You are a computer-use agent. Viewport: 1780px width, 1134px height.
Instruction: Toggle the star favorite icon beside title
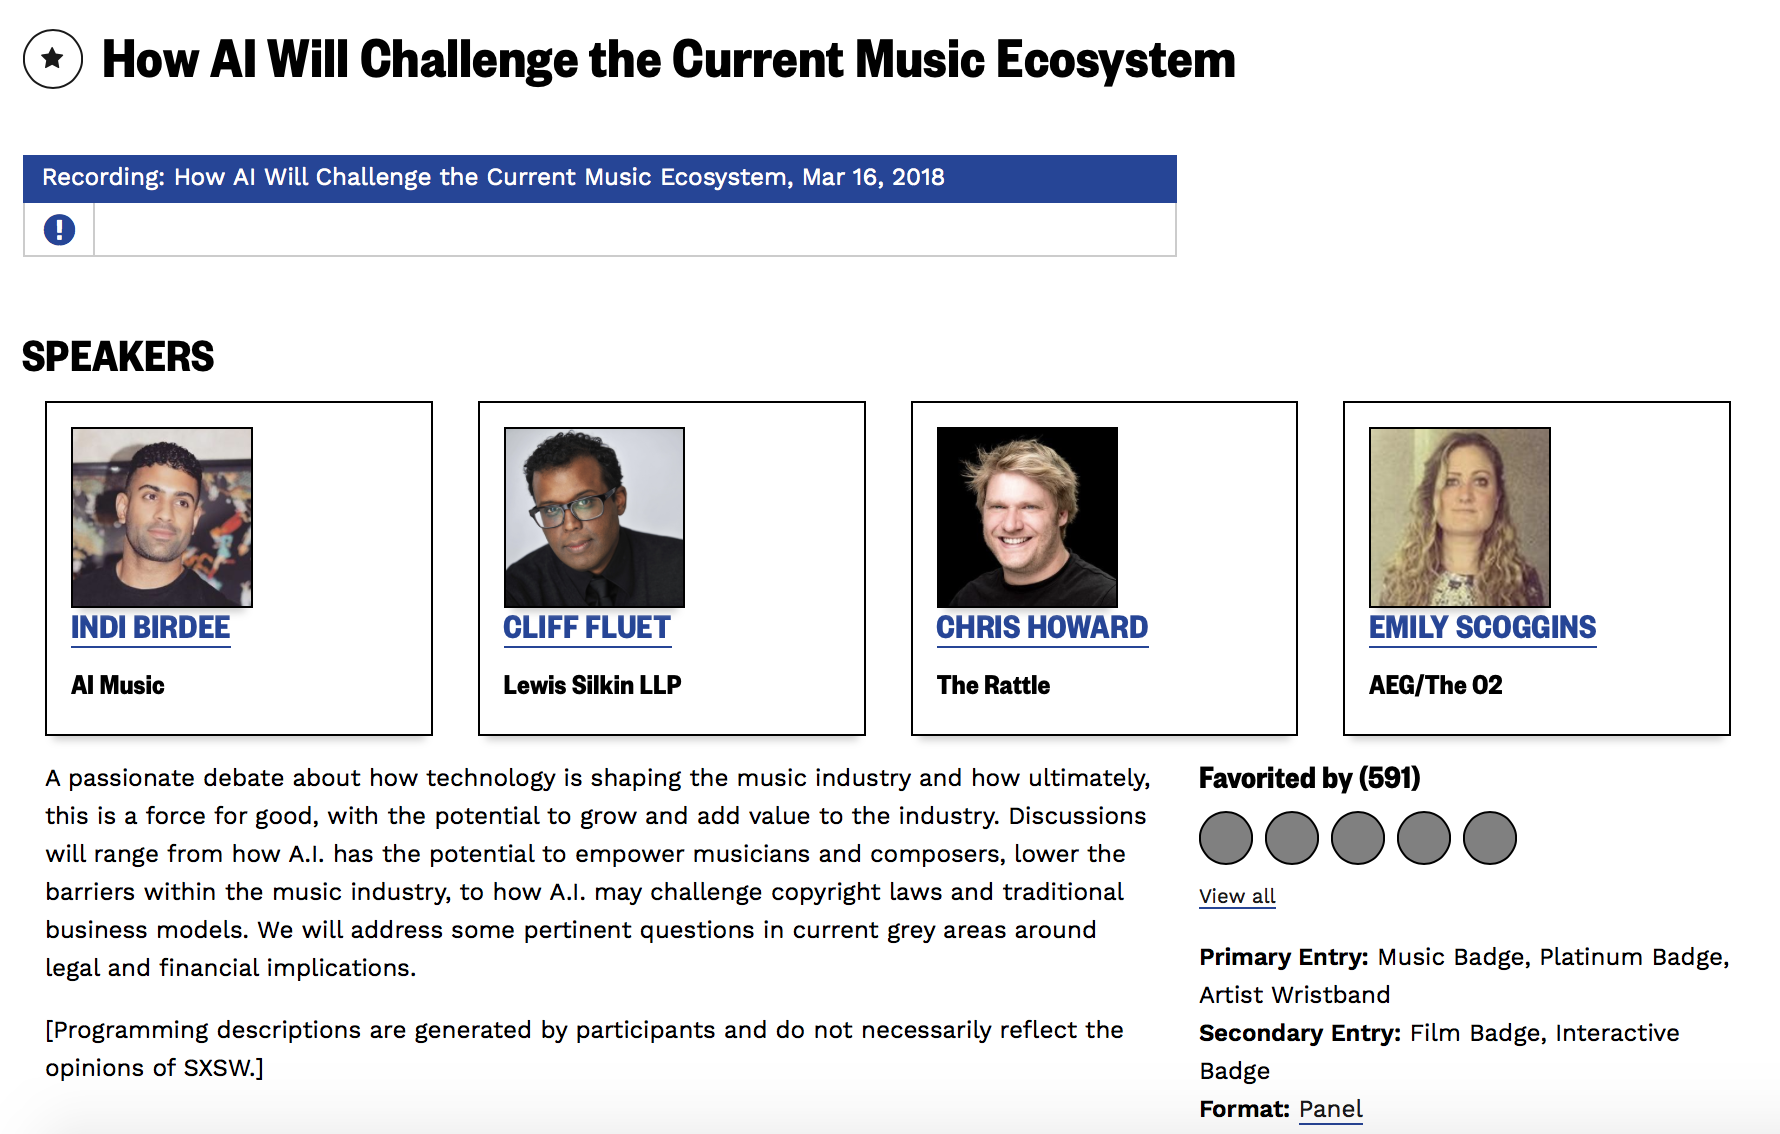[53, 59]
